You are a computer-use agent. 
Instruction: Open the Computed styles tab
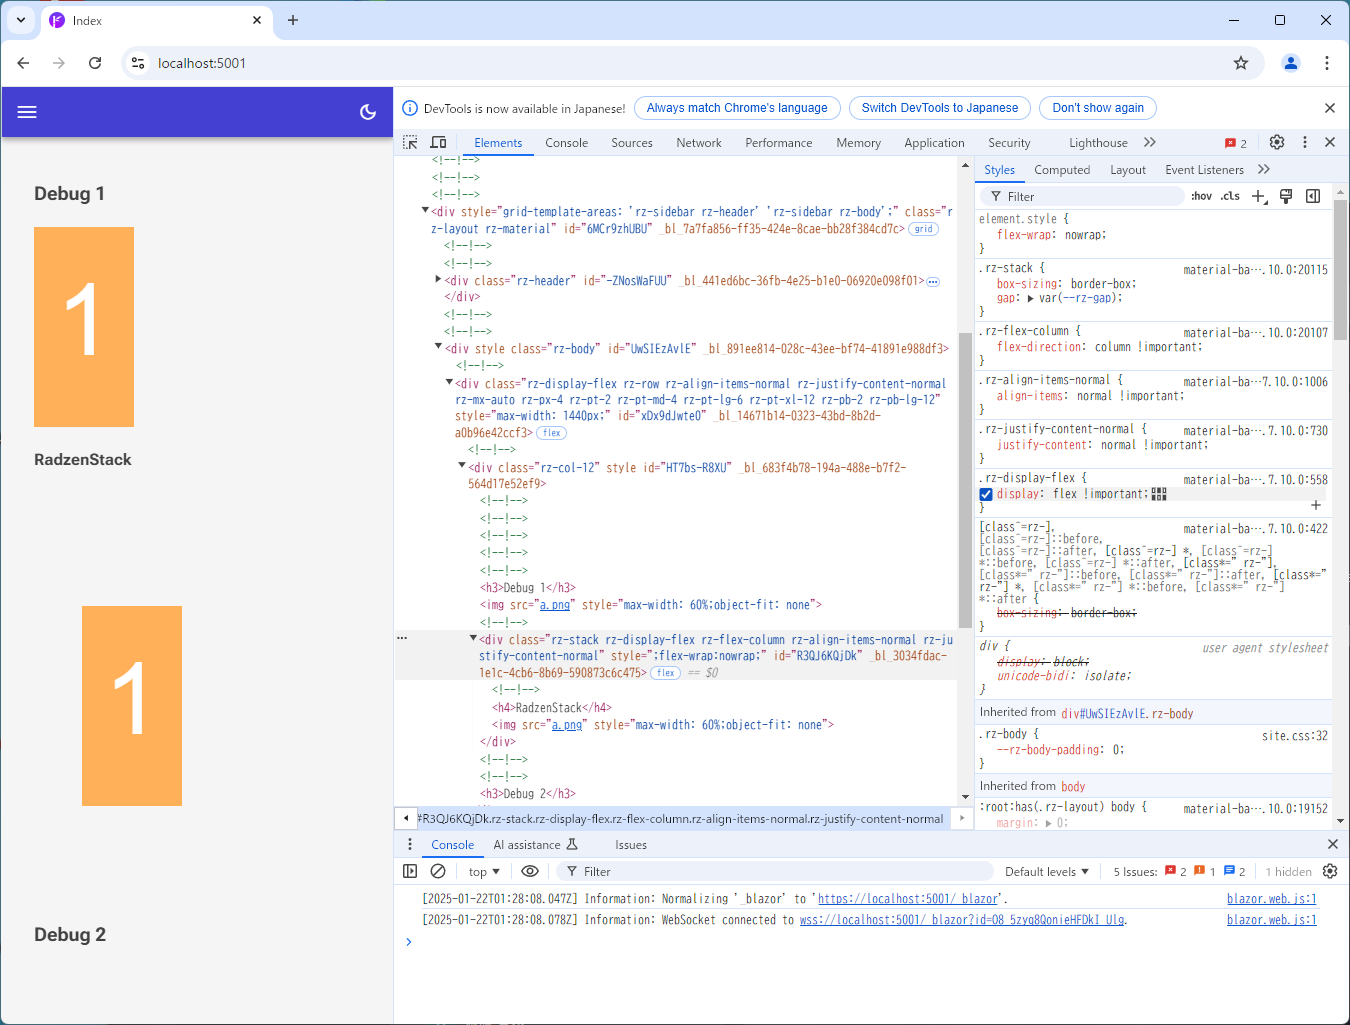1062,170
